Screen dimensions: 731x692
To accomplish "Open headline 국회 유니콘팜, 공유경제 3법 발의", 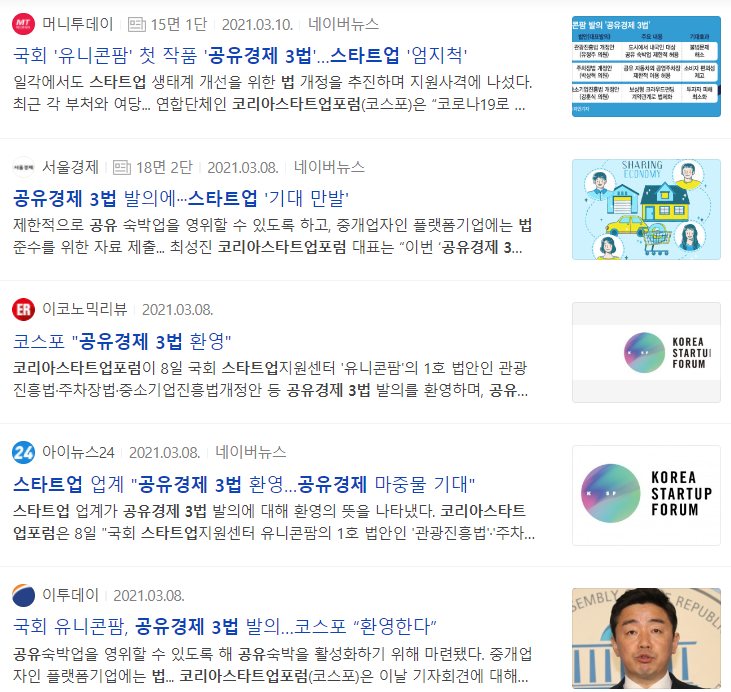I will [224, 626].
